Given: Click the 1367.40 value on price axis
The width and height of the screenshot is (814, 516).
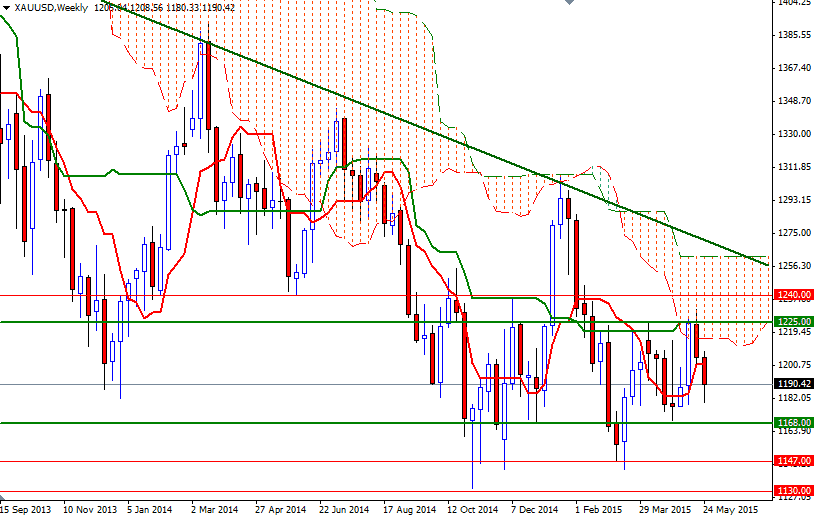Looking at the screenshot, I should point(794,67).
